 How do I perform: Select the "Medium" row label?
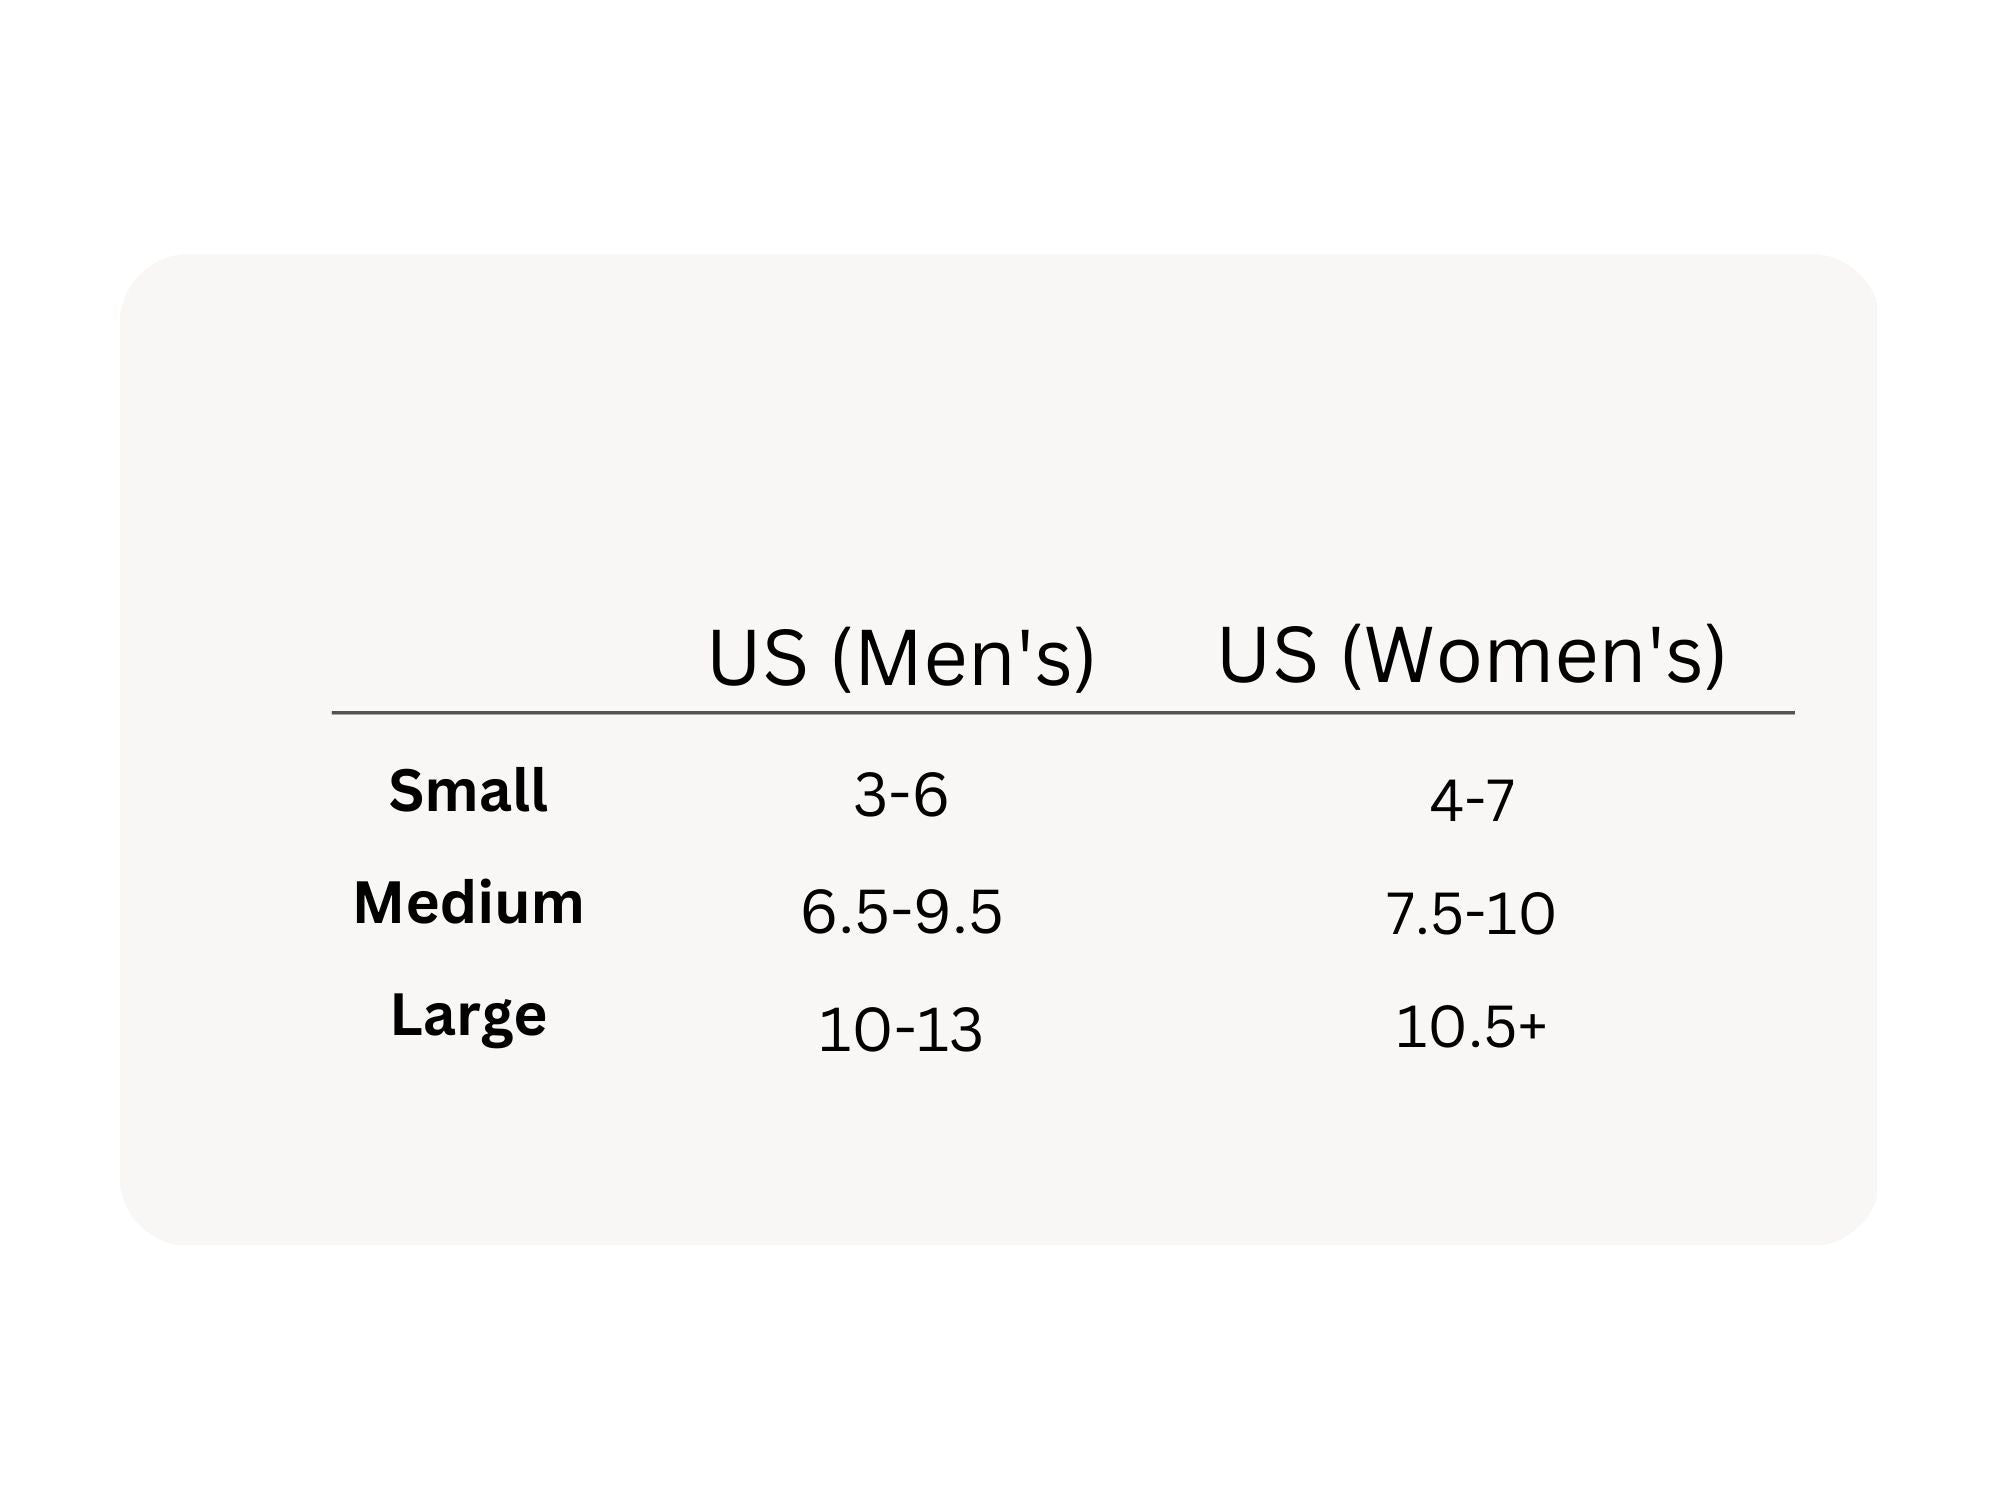(x=468, y=903)
